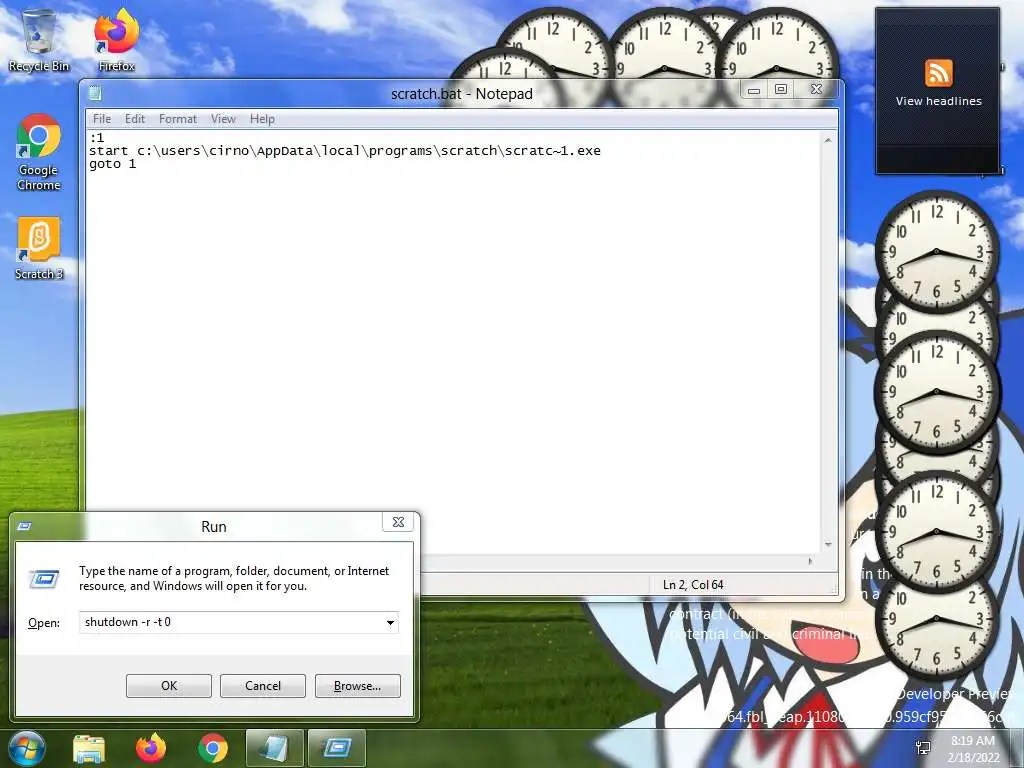Click Cancel in the Run dialog

pyautogui.click(x=263, y=686)
